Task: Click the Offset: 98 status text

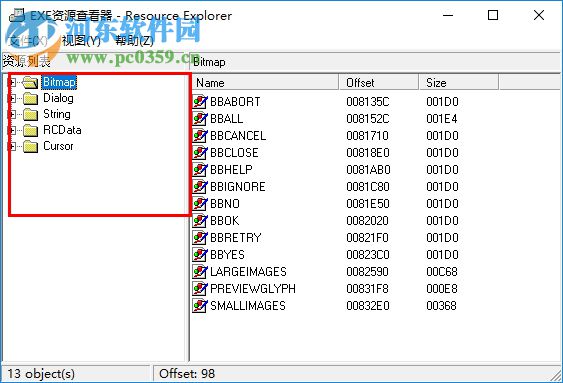Action: (x=187, y=374)
